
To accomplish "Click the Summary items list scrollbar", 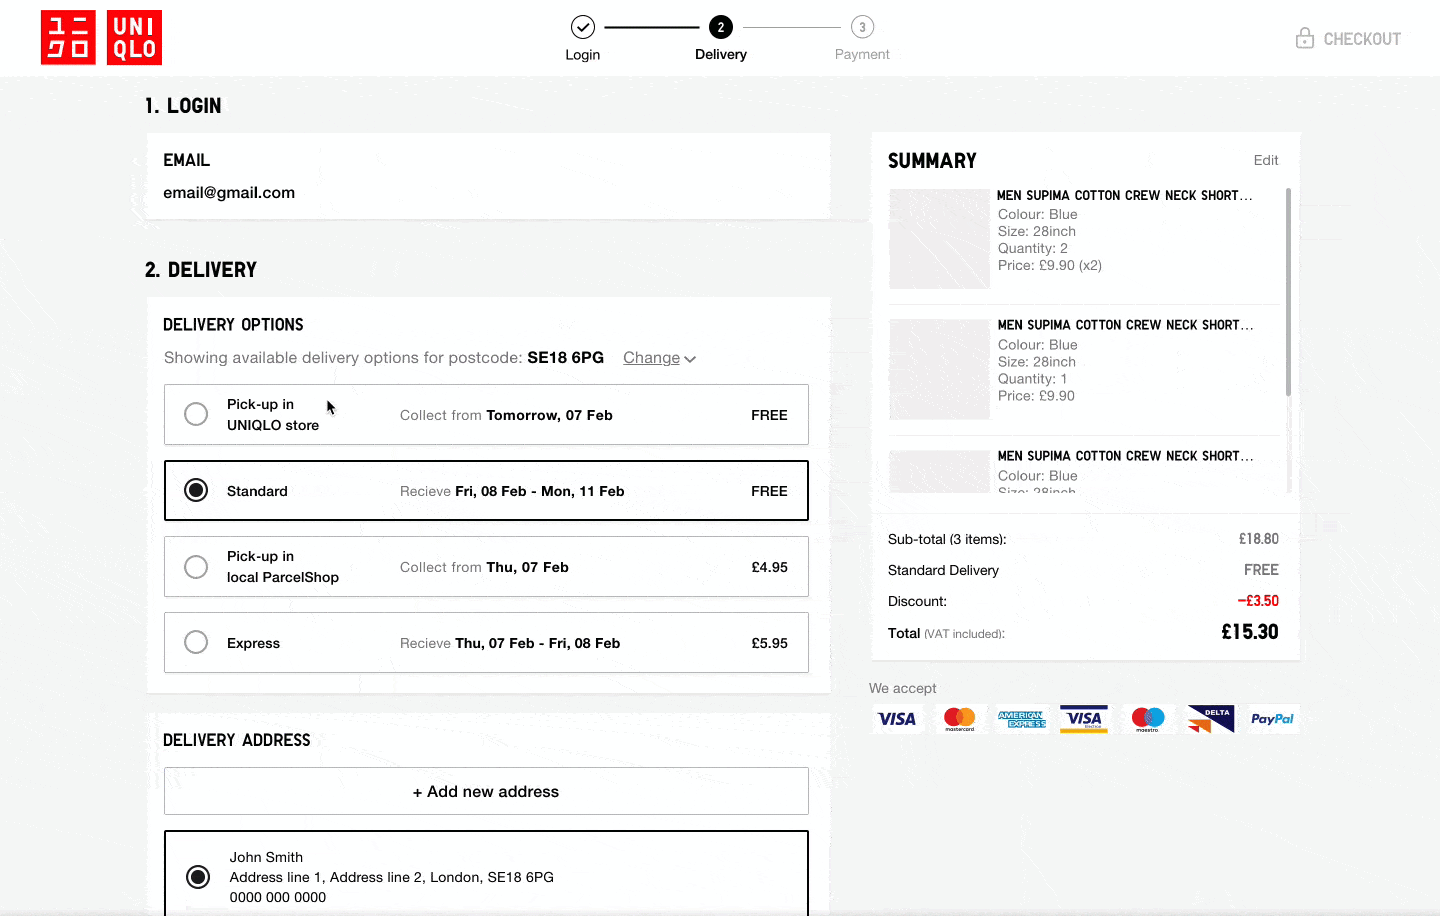I will 1288,292.
